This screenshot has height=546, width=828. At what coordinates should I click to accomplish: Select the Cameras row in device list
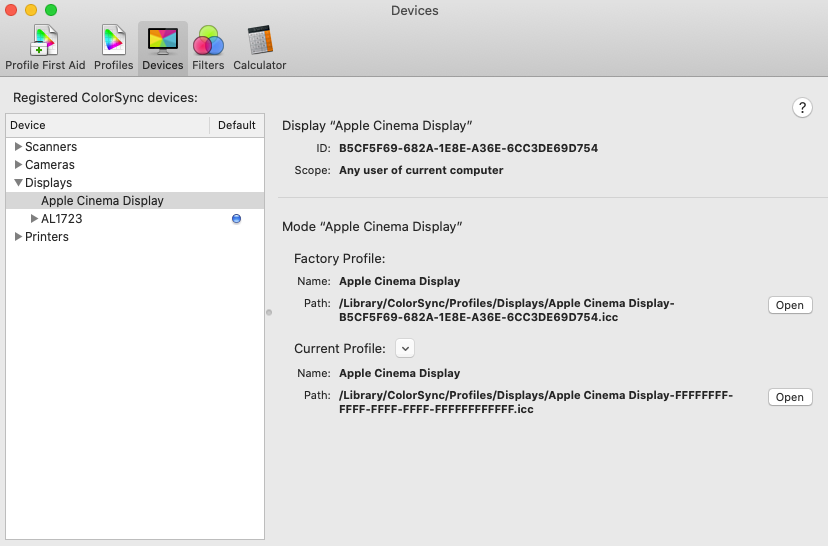pyautogui.click(x=135, y=165)
